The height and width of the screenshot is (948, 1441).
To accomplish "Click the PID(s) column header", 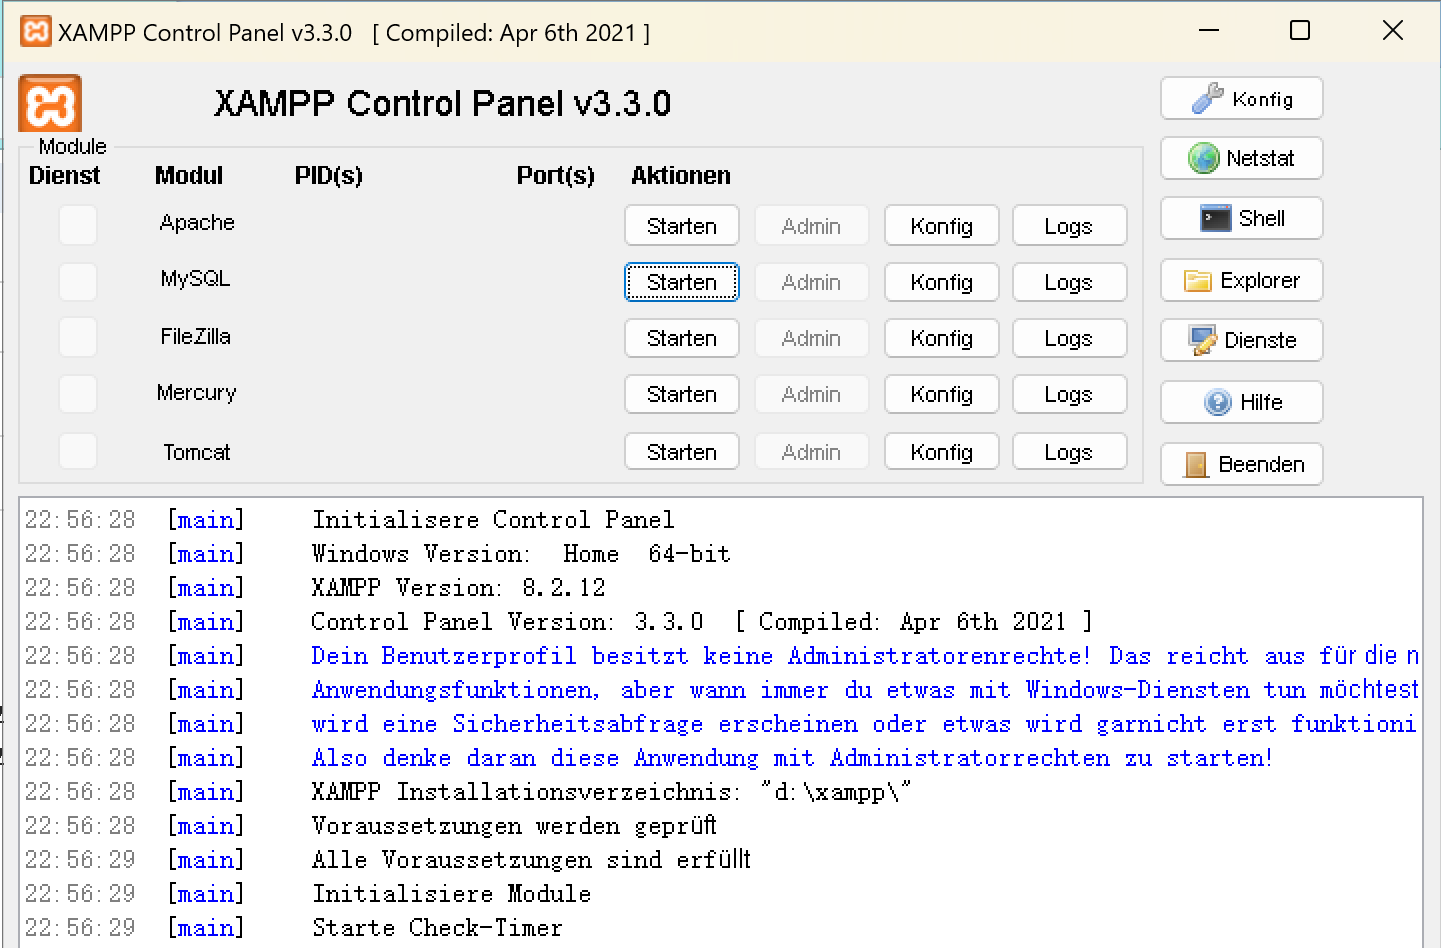I will (x=328, y=175).
